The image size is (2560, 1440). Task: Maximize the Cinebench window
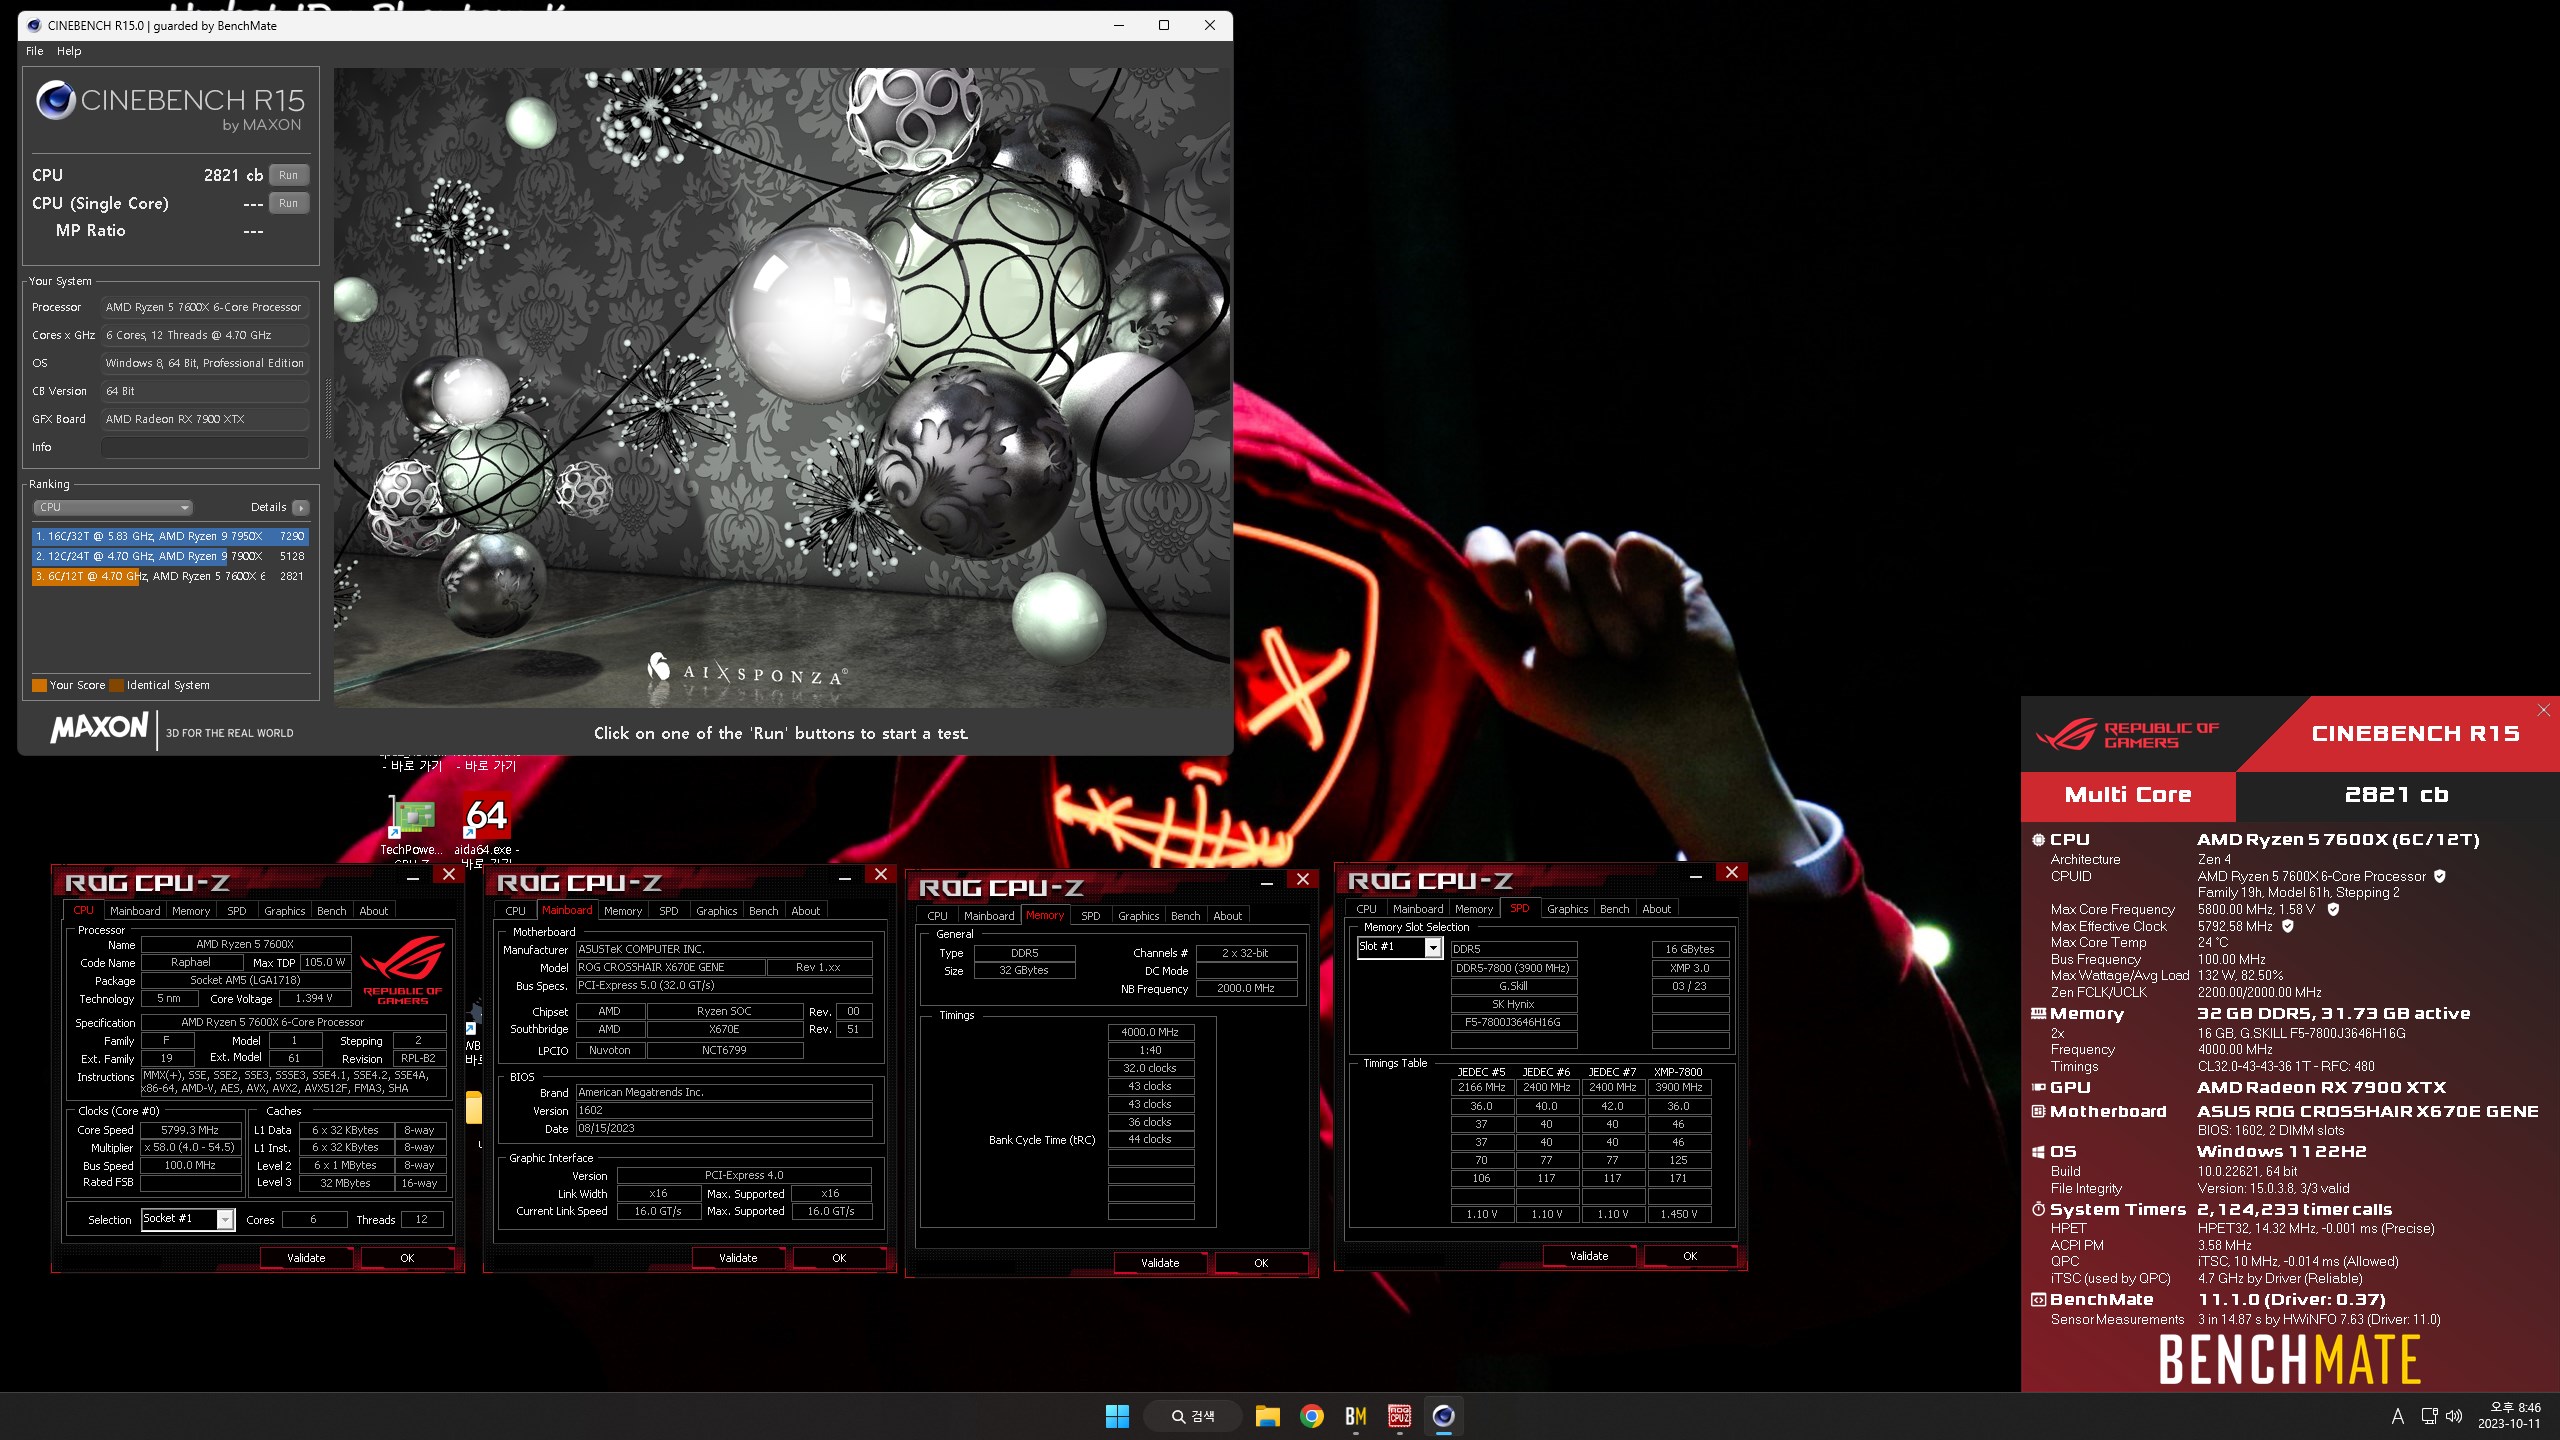click(x=1164, y=26)
